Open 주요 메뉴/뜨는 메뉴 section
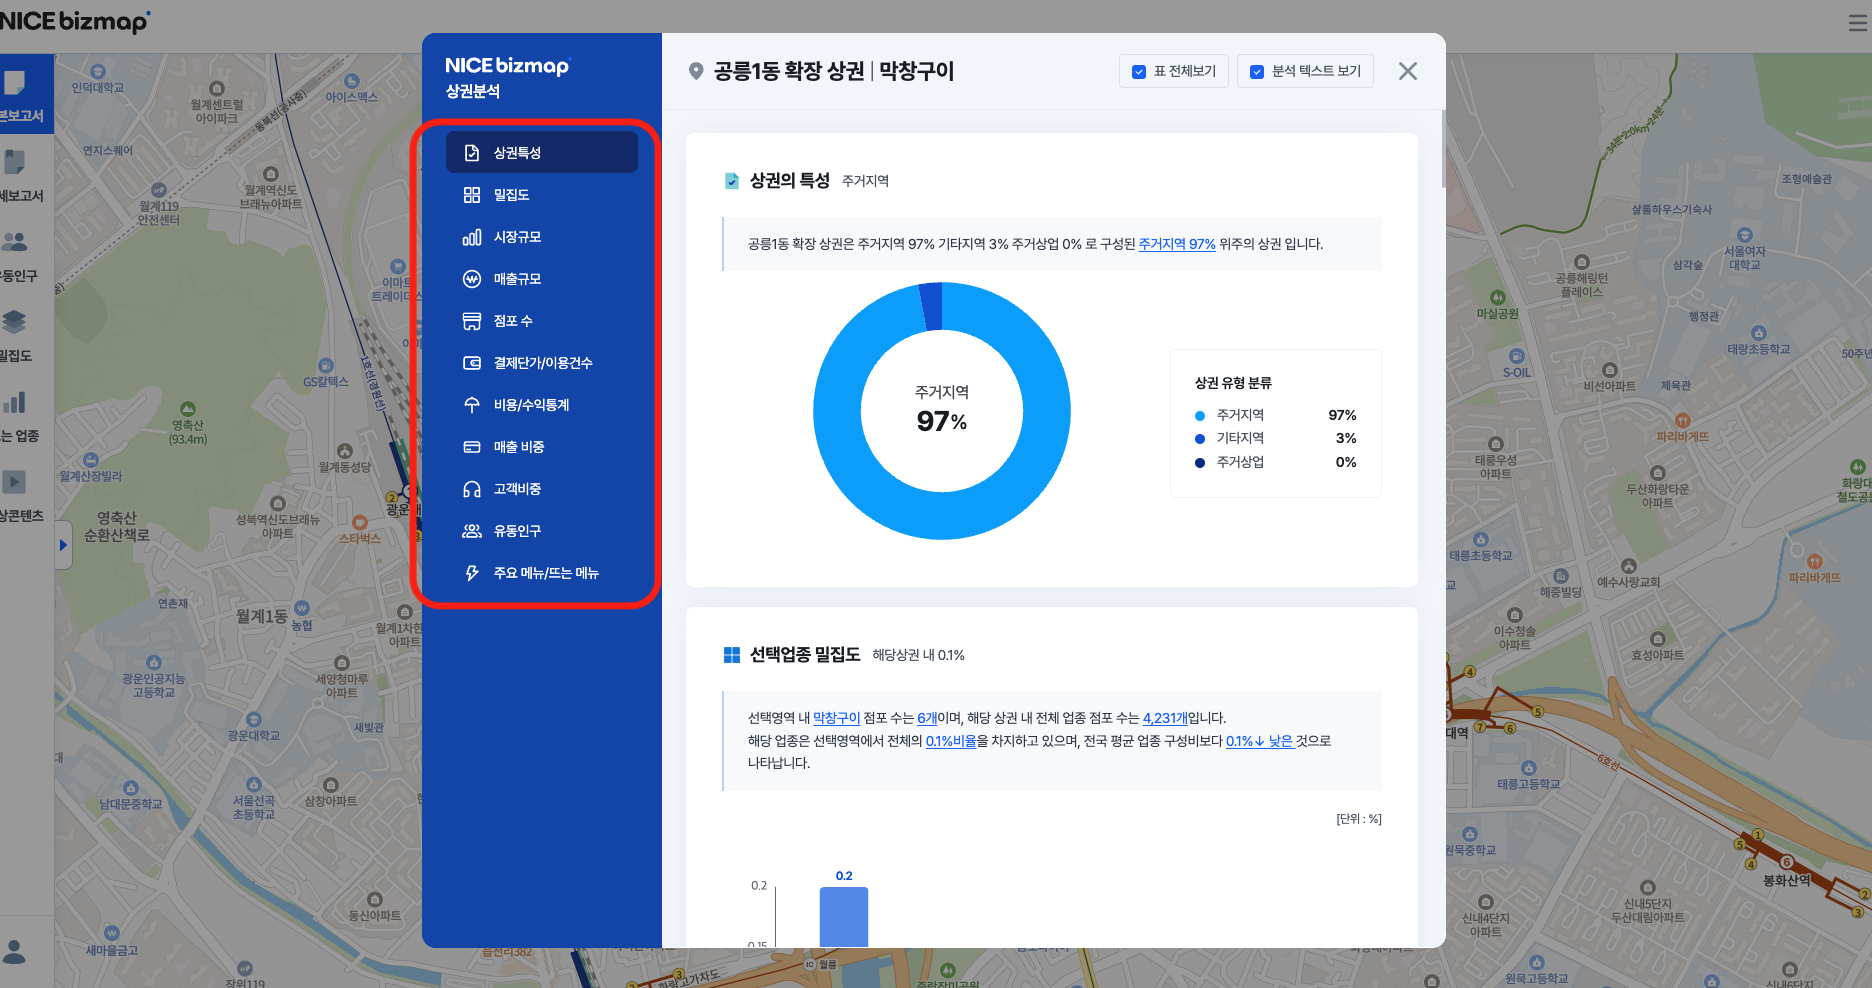Screen dimensions: 1872x988 click(x=541, y=573)
